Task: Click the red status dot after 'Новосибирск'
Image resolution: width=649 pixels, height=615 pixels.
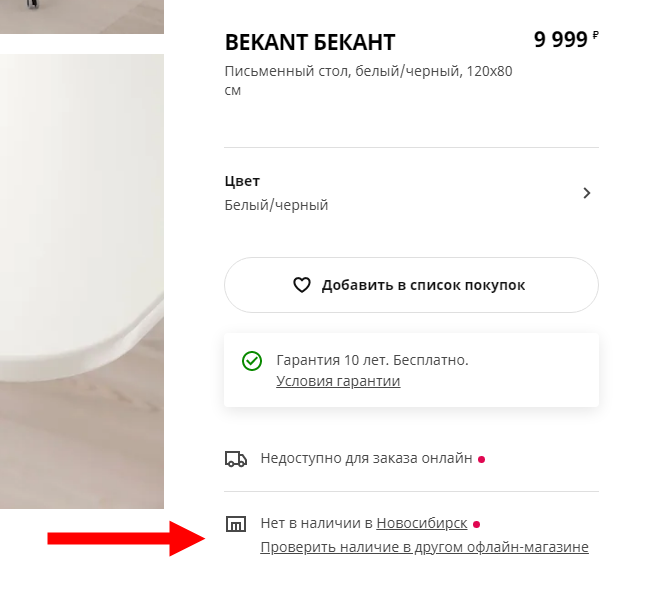Action: 476,524
